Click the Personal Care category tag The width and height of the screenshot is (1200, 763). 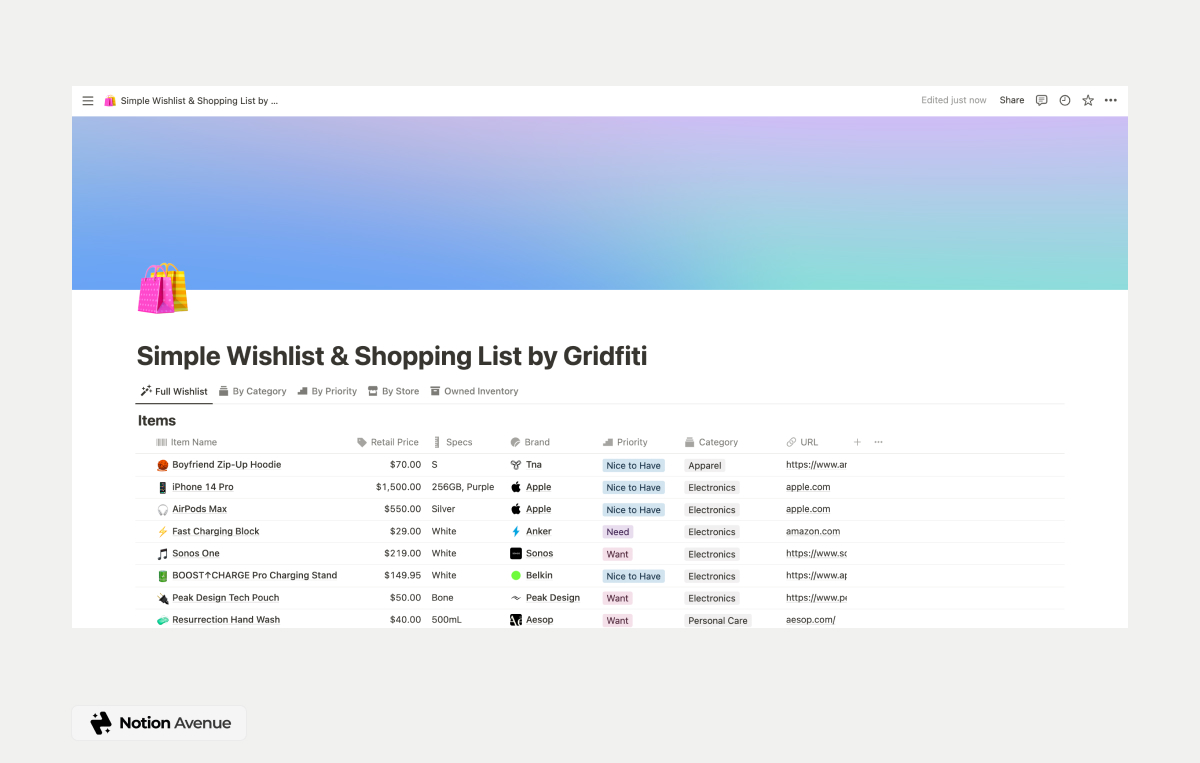[x=718, y=621]
